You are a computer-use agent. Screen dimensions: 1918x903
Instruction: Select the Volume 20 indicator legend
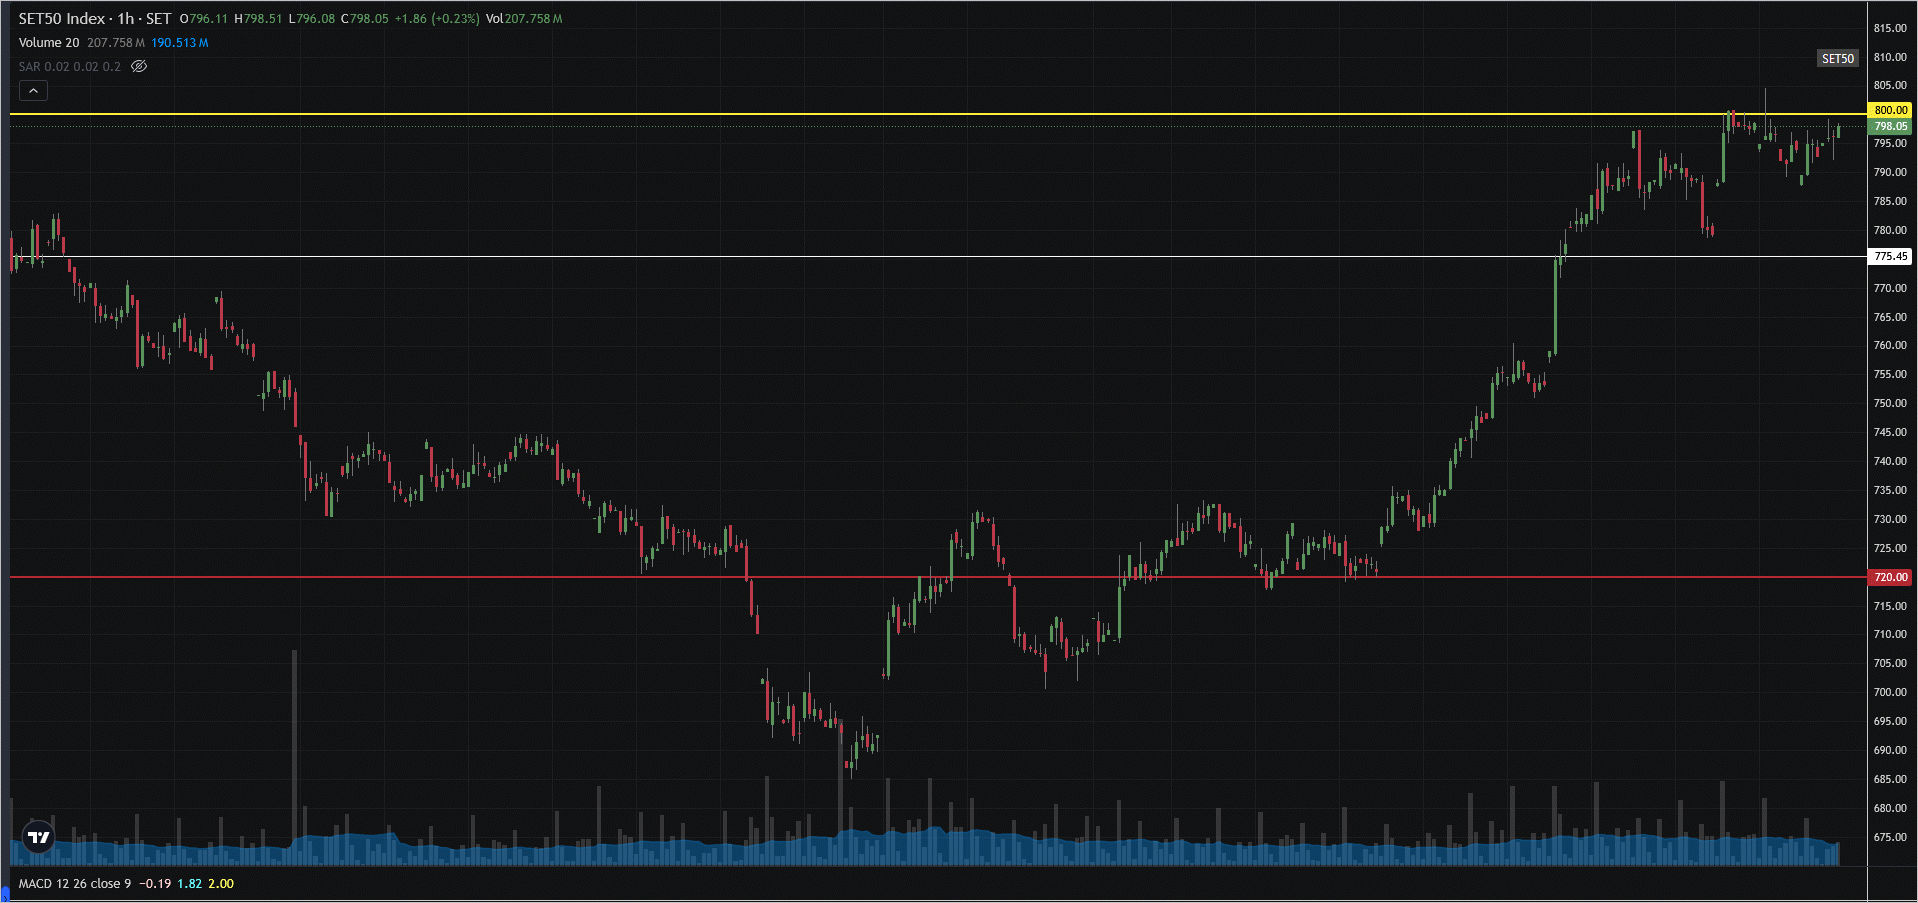(x=49, y=43)
